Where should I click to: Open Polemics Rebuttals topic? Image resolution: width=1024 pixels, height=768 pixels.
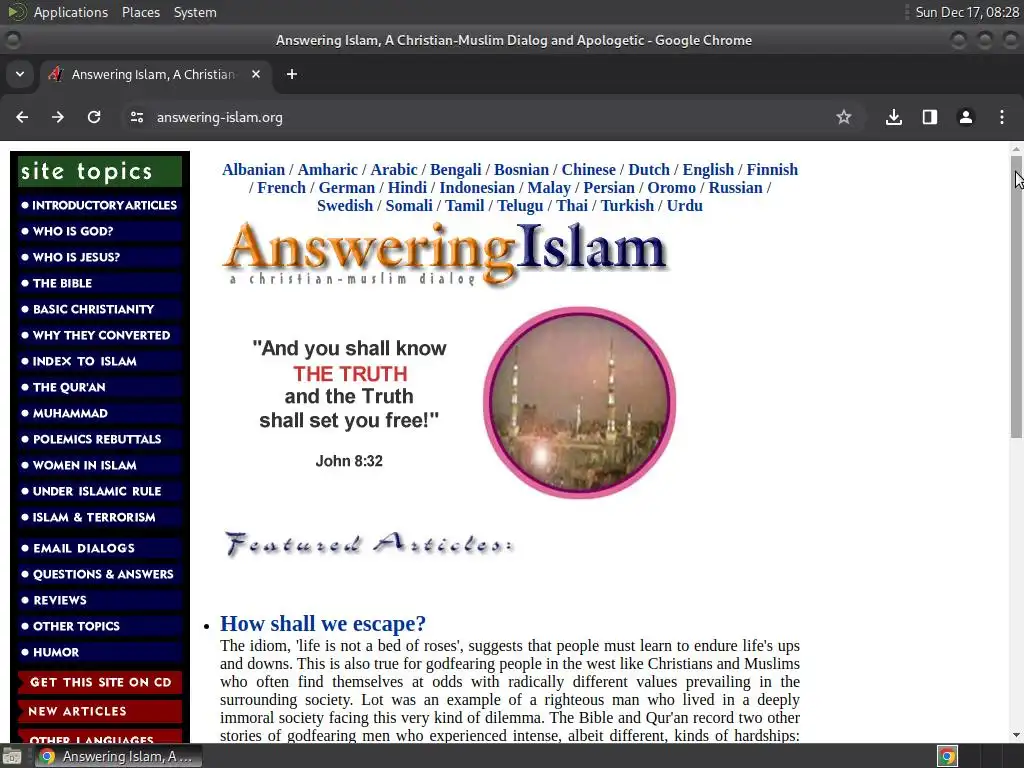click(100, 439)
